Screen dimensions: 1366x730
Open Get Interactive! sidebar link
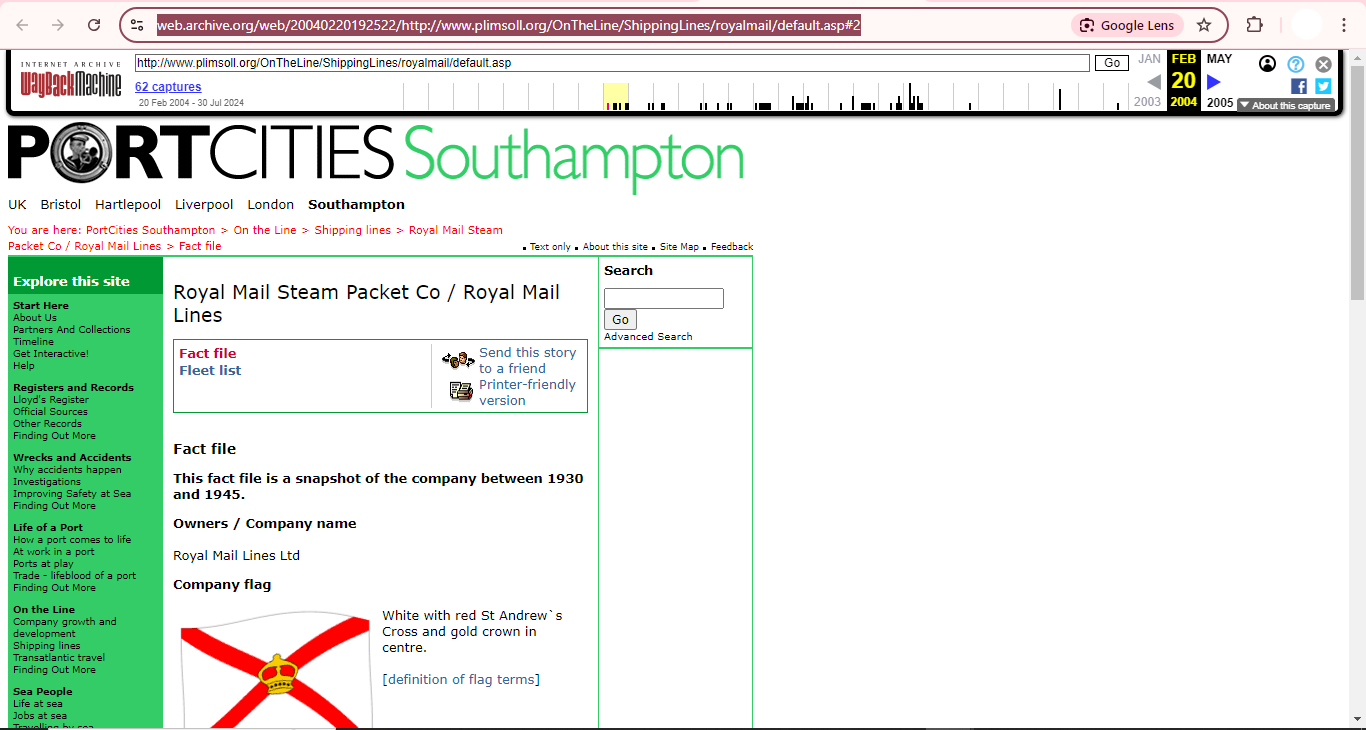click(x=51, y=354)
